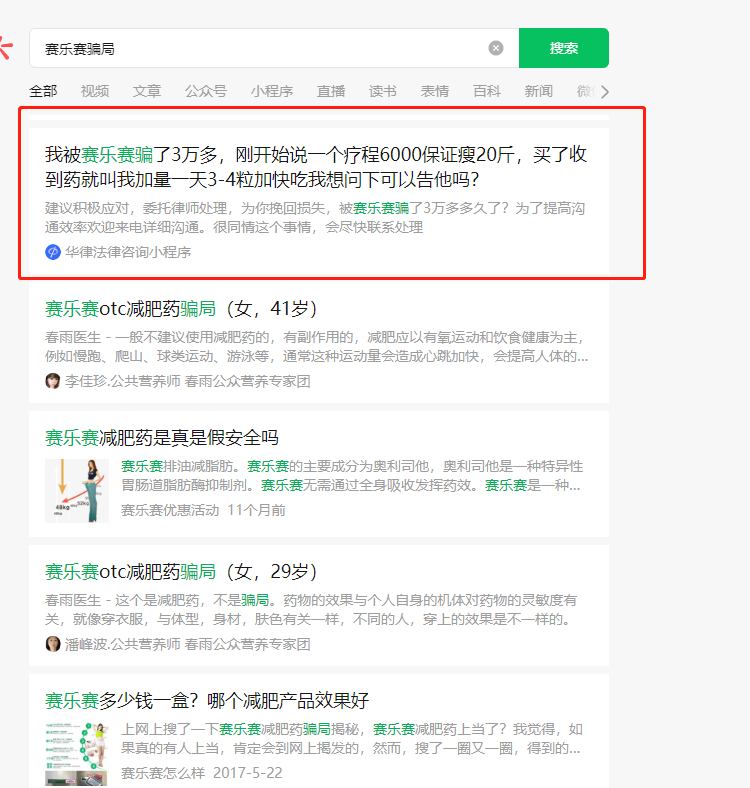Screen dimensions: 750x788
Task: Switch to the 公众号 tab
Action: pyautogui.click(x=206, y=91)
